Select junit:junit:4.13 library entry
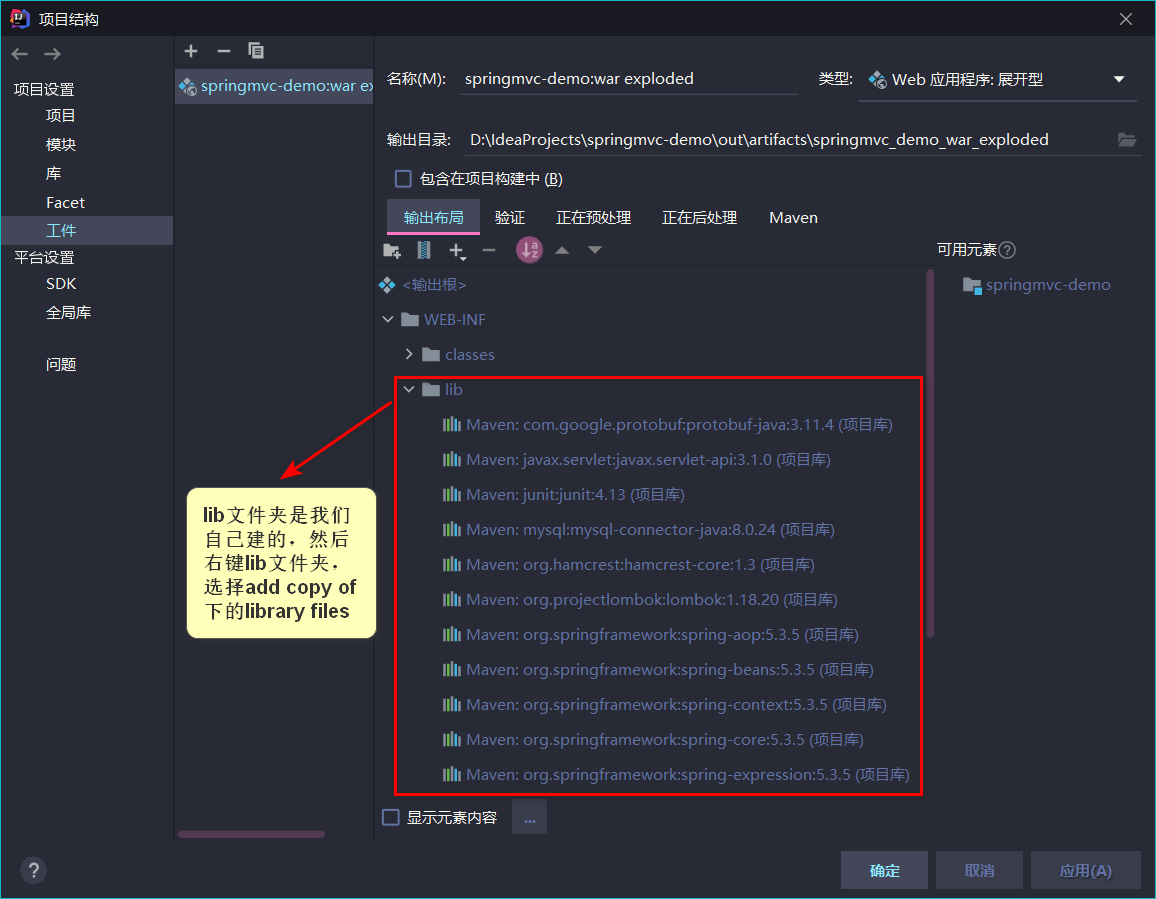 [x=563, y=495]
